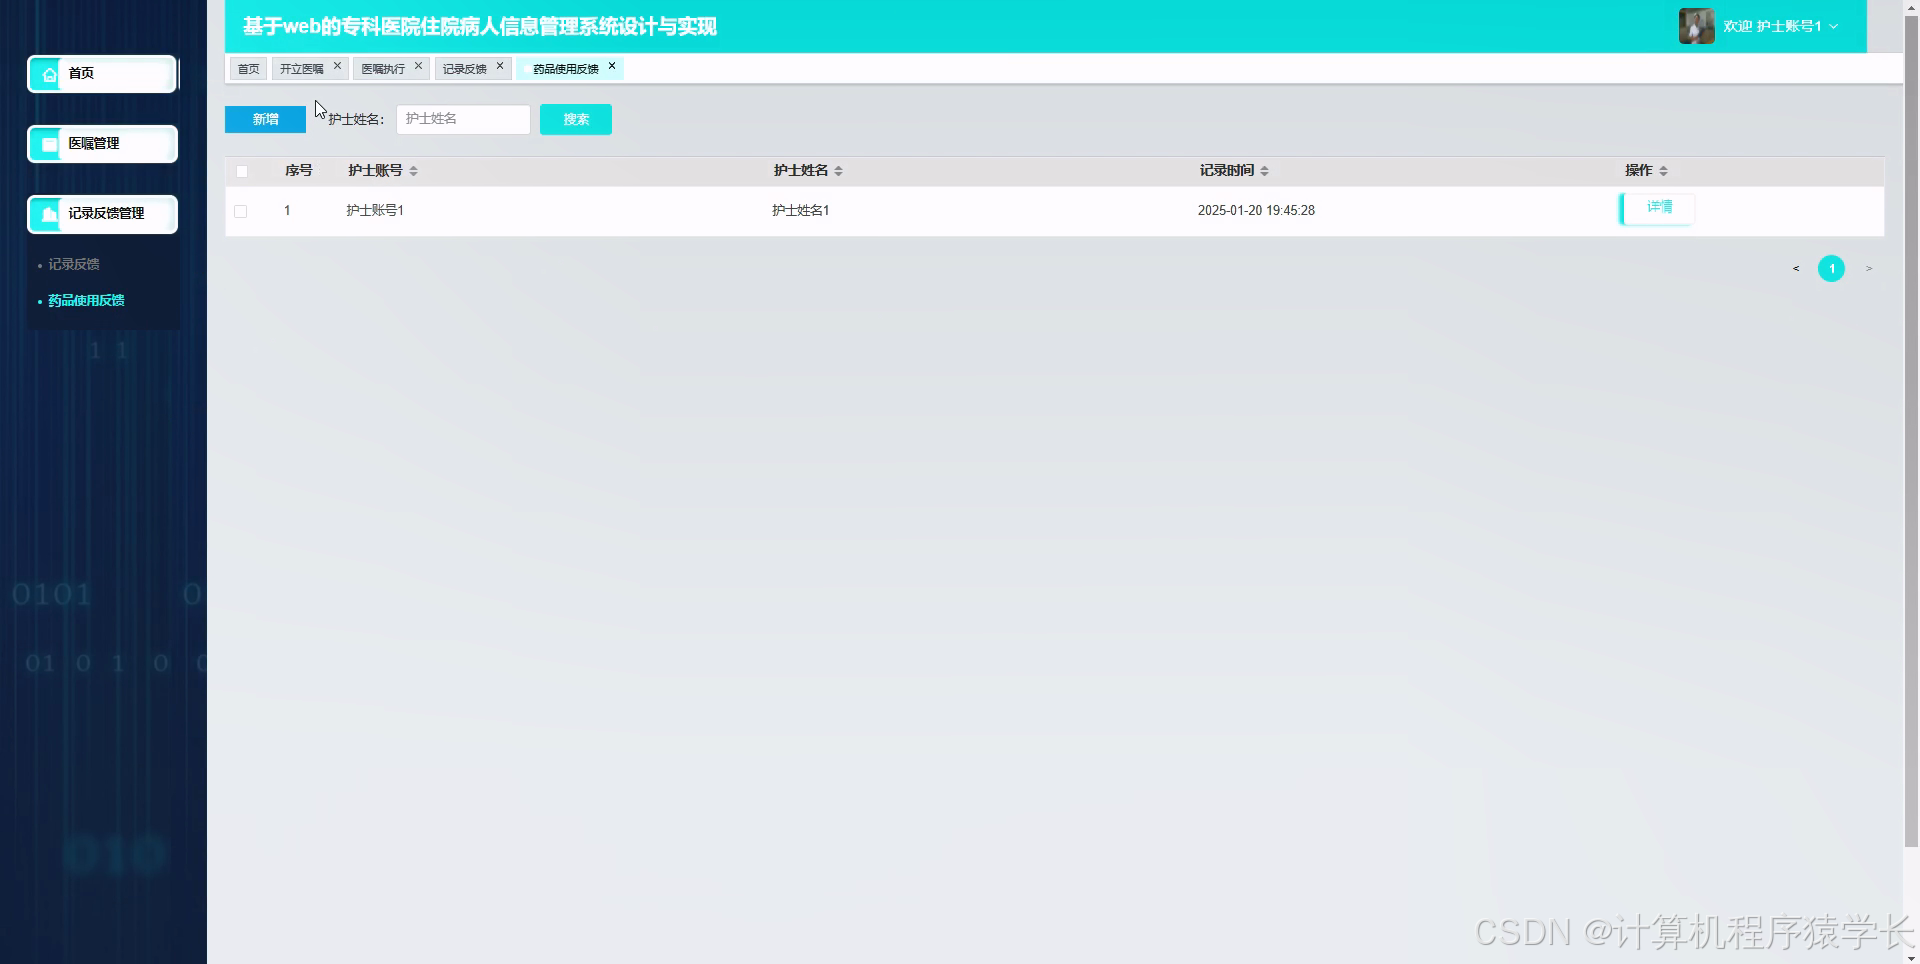Screen dimensions: 1920x964
Task: Click the vertical page scrollbar
Action: 1911,430
